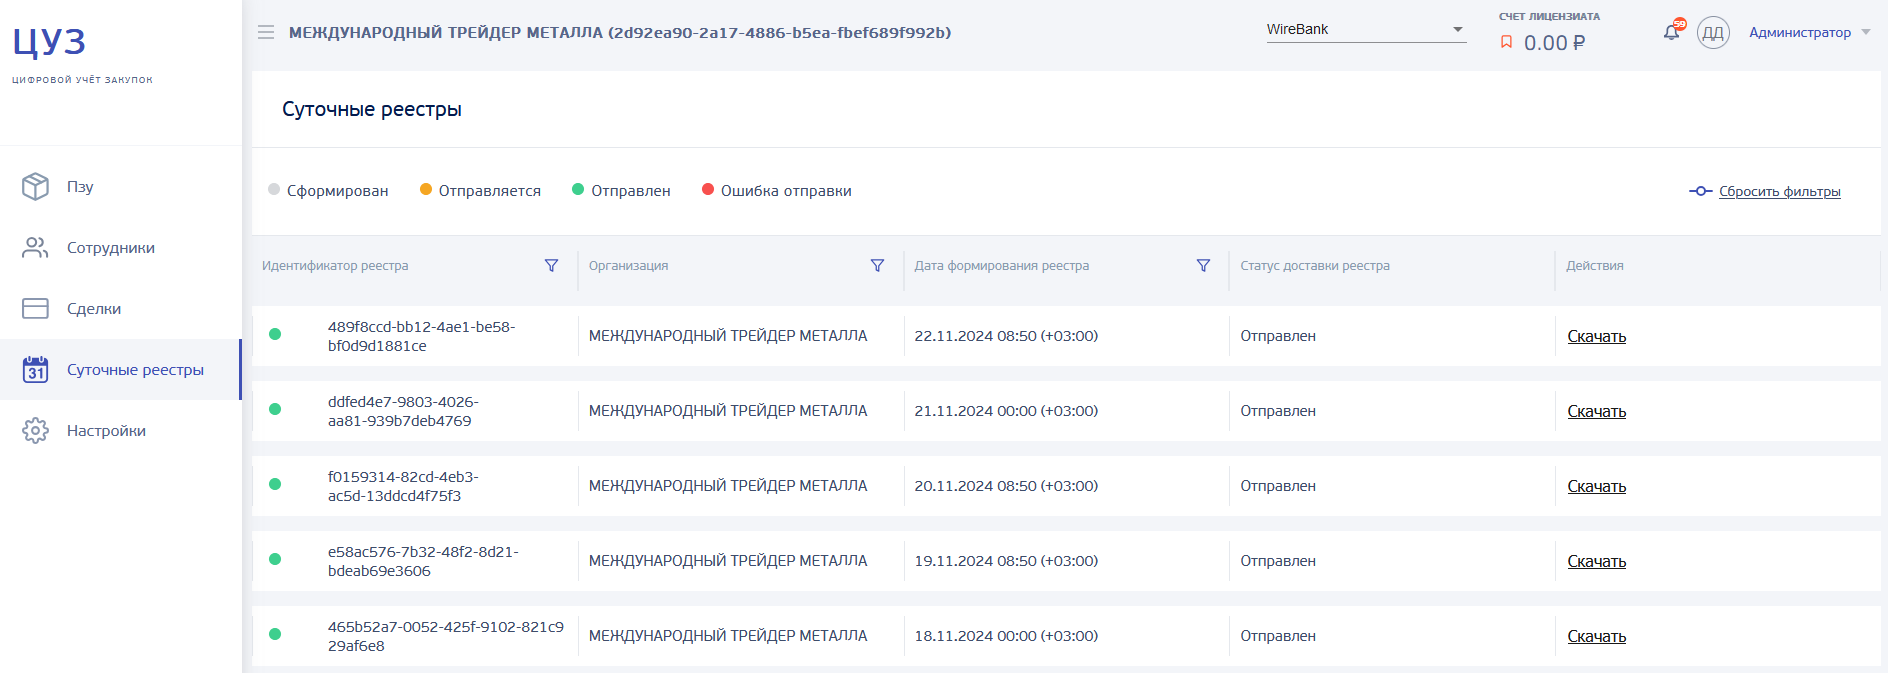
Task: Download registry dated 19.11.2024 via Скачать
Action: click(1596, 561)
